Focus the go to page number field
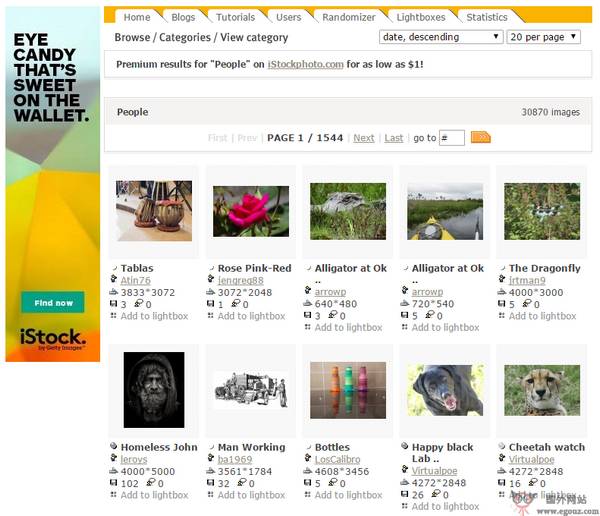 [x=452, y=138]
